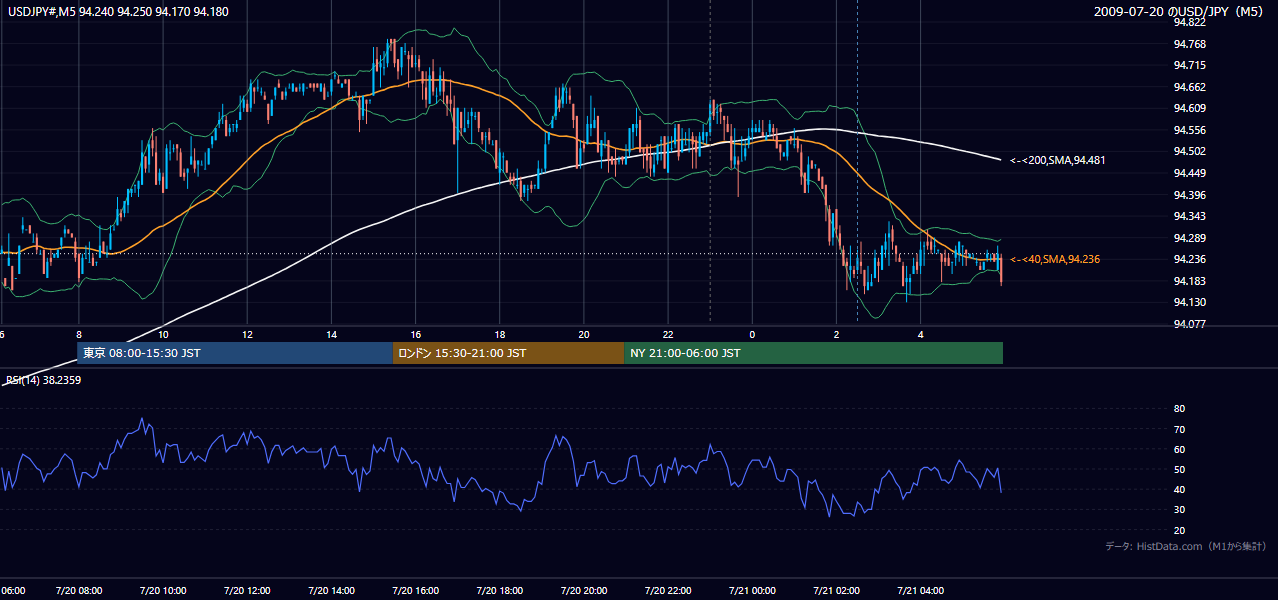Click the 40 SMA 94.236 label
The height and width of the screenshot is (600, 1278).
[x=1054, y=259]
